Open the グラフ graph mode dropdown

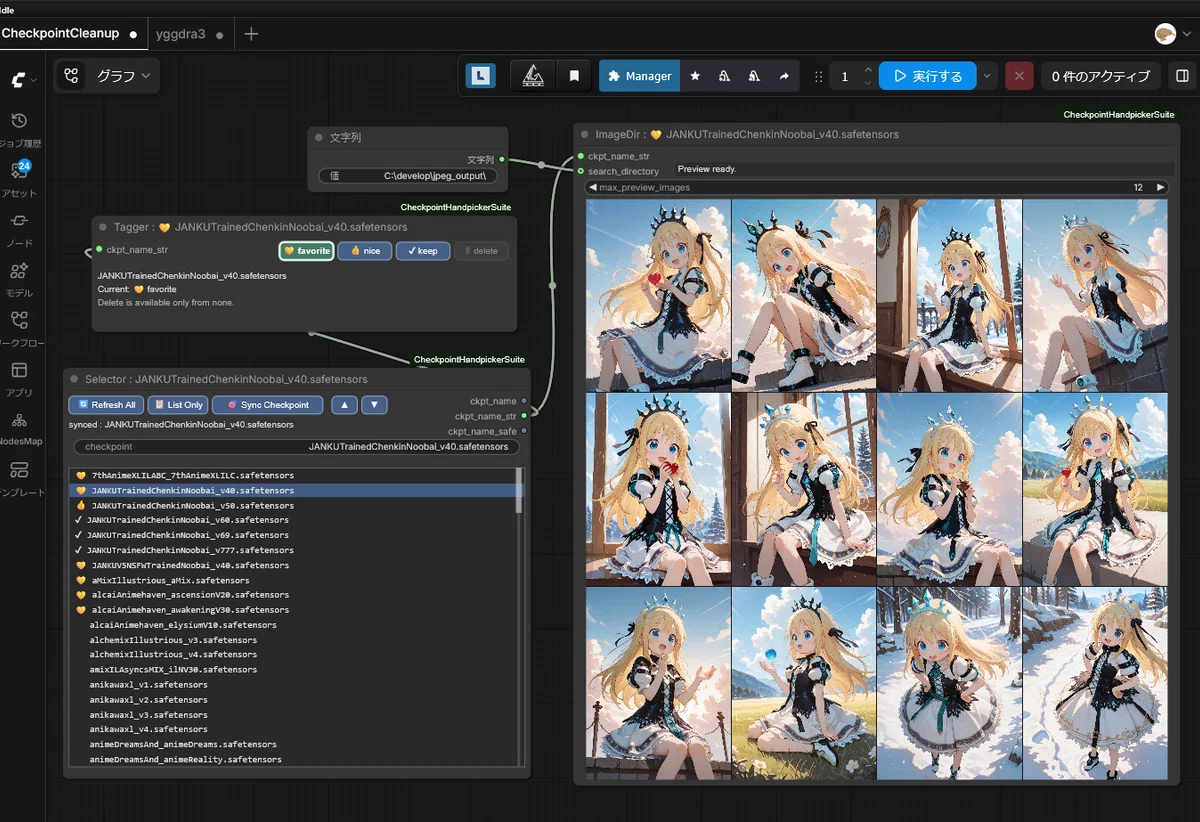107,76
